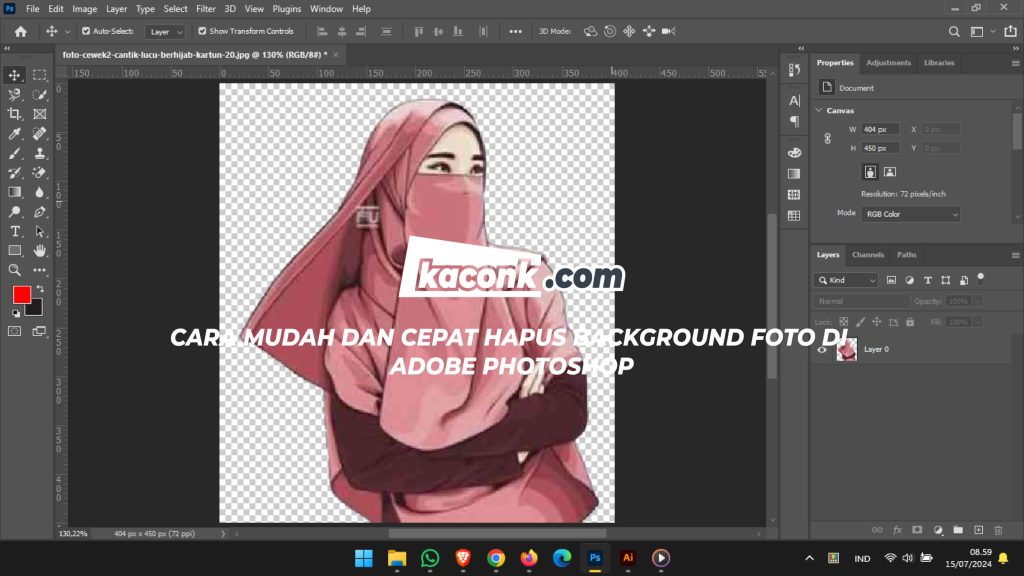
Task: Select the Frame tool
Action: 40,114
